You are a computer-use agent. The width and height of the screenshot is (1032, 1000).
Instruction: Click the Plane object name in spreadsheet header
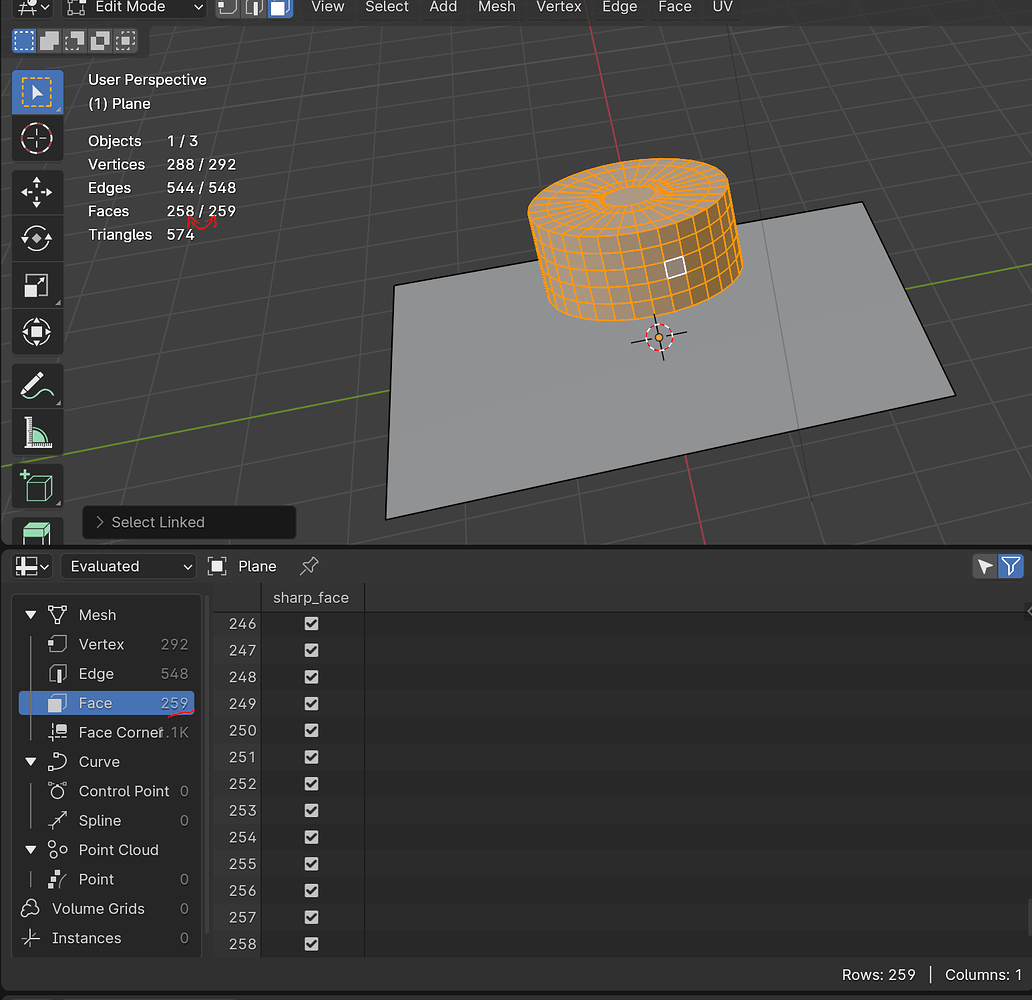(257, 566)
